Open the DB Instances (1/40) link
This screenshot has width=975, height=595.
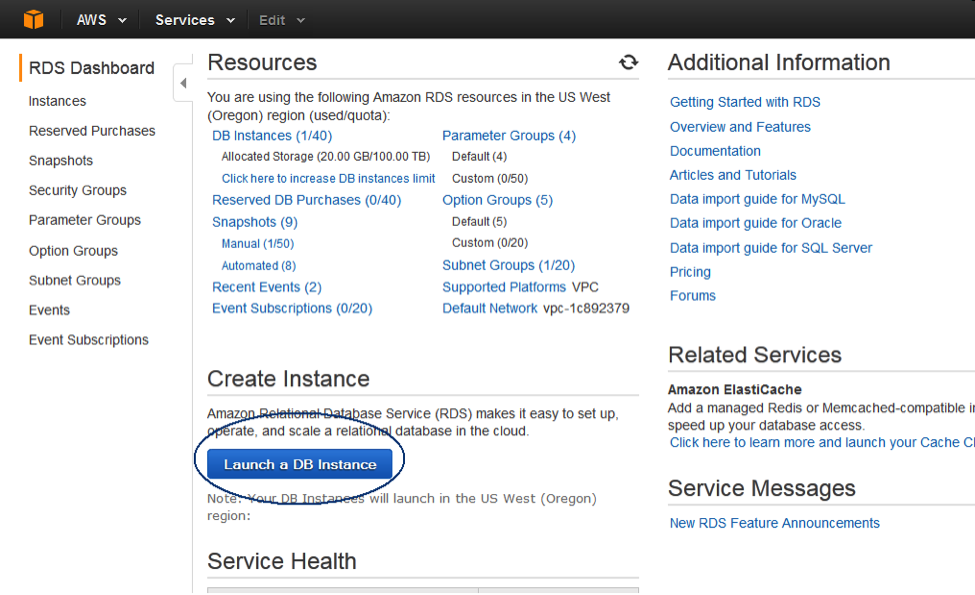[272, 136]
